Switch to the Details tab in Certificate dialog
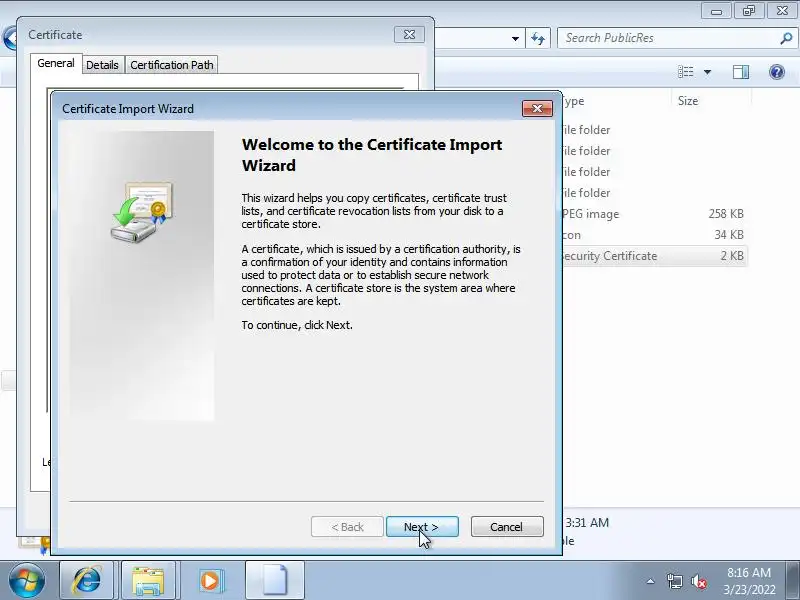The height and width of the screenshot is (600, 800). pyautogui.click(x=102, y=65)
